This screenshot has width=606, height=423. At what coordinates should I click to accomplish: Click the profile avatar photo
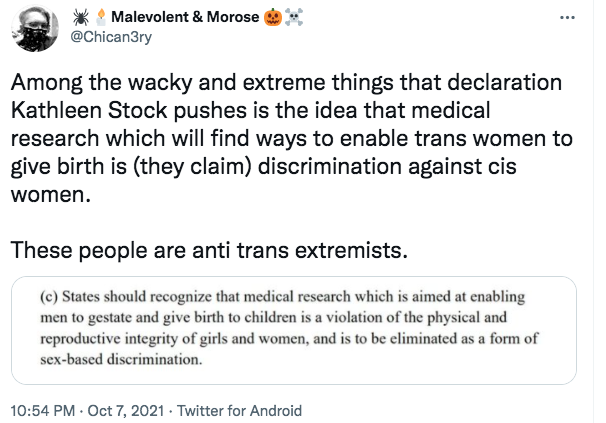pos(35,28)
